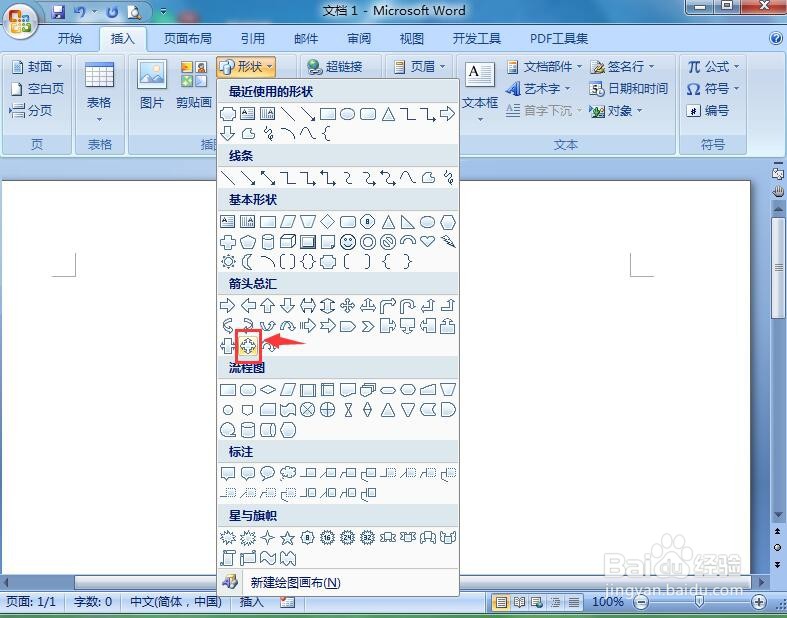Pick the cloud callout shape
Image resolution: width=787 pixels, height=618 pixels.
click(x=288, y=473)
